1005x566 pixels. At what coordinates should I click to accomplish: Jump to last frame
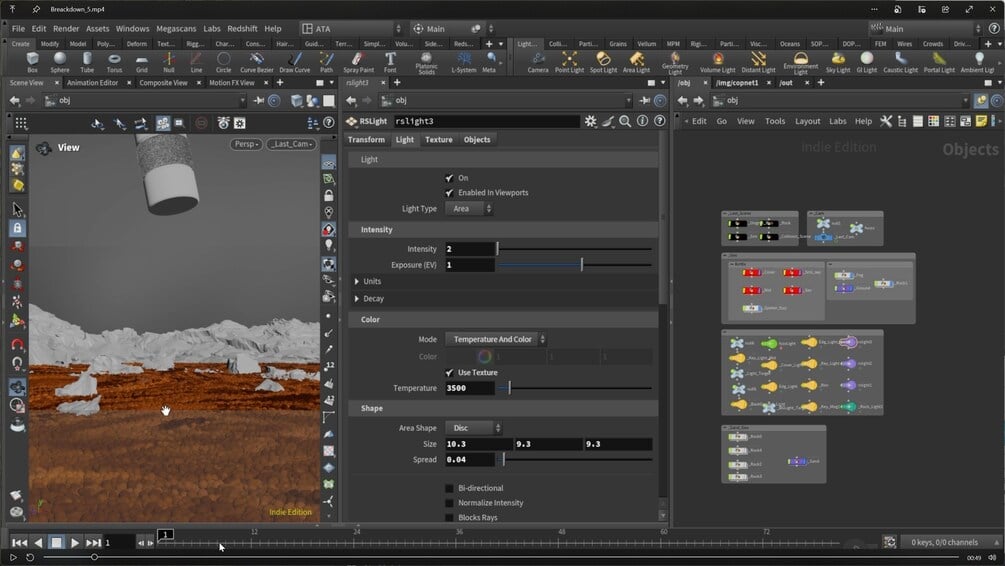point(94,543)
